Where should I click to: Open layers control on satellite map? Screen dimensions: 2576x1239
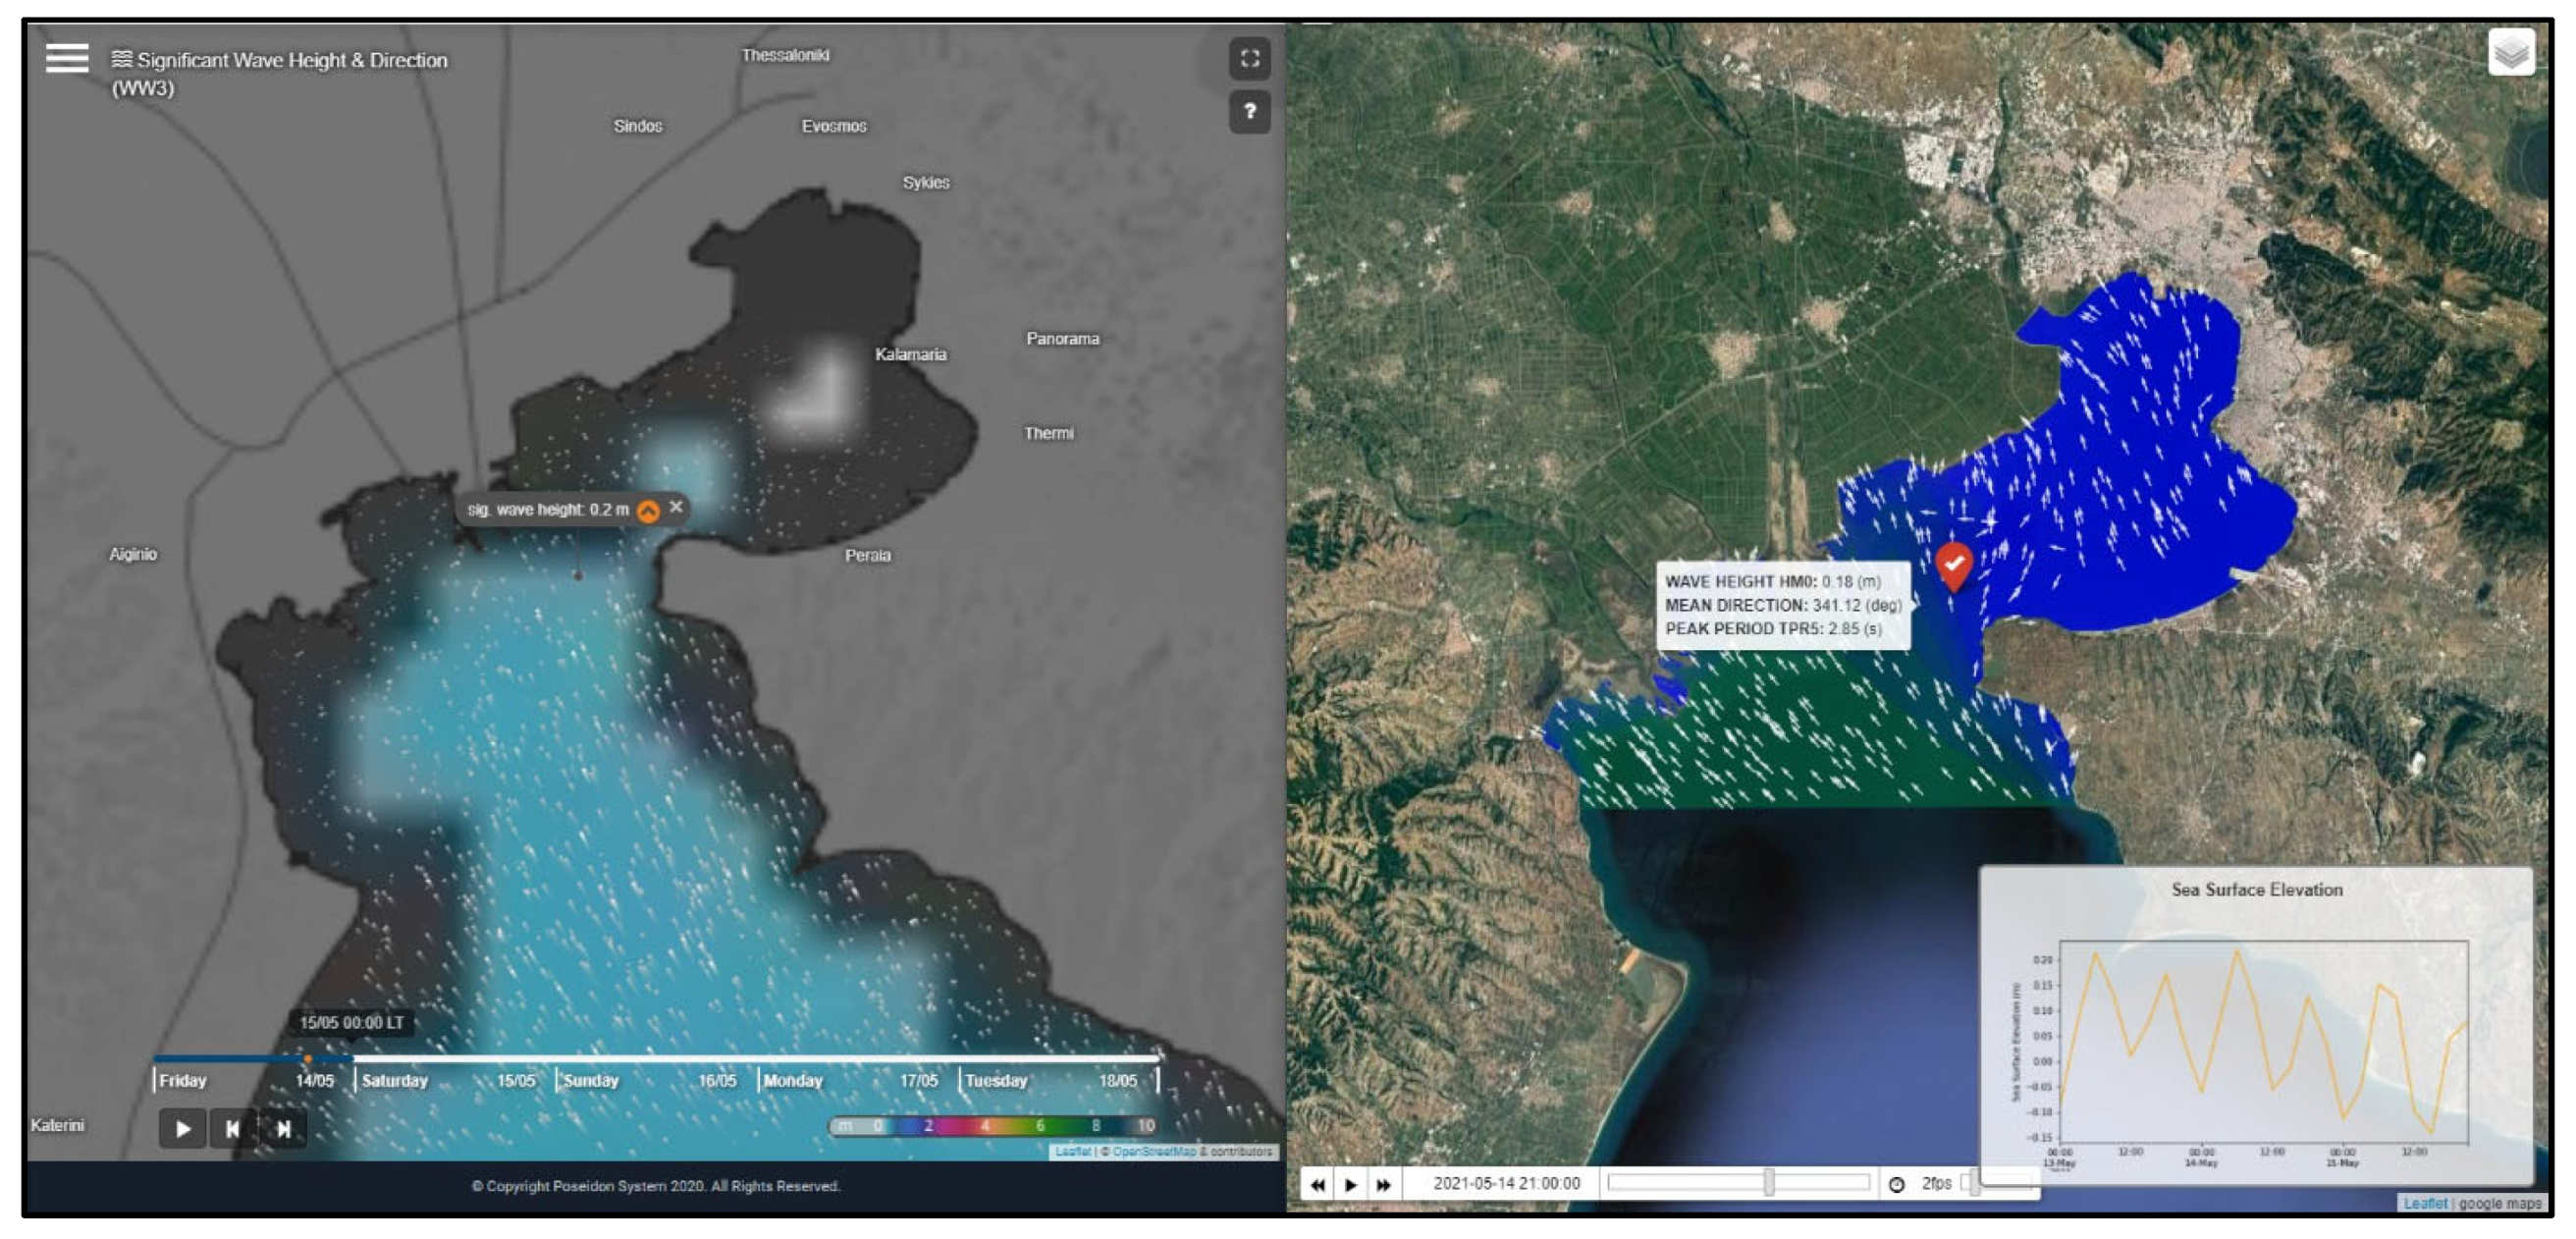pyautogui.click(x=2511, y=52)
